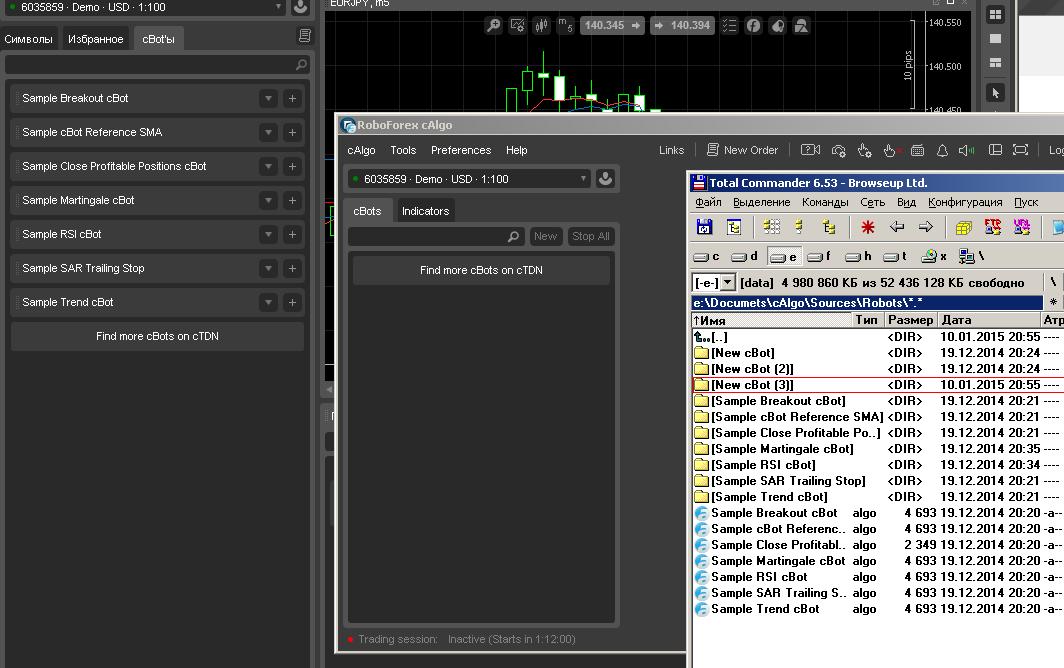Focus the cBots search field in cAlgo

pos(436,236)
